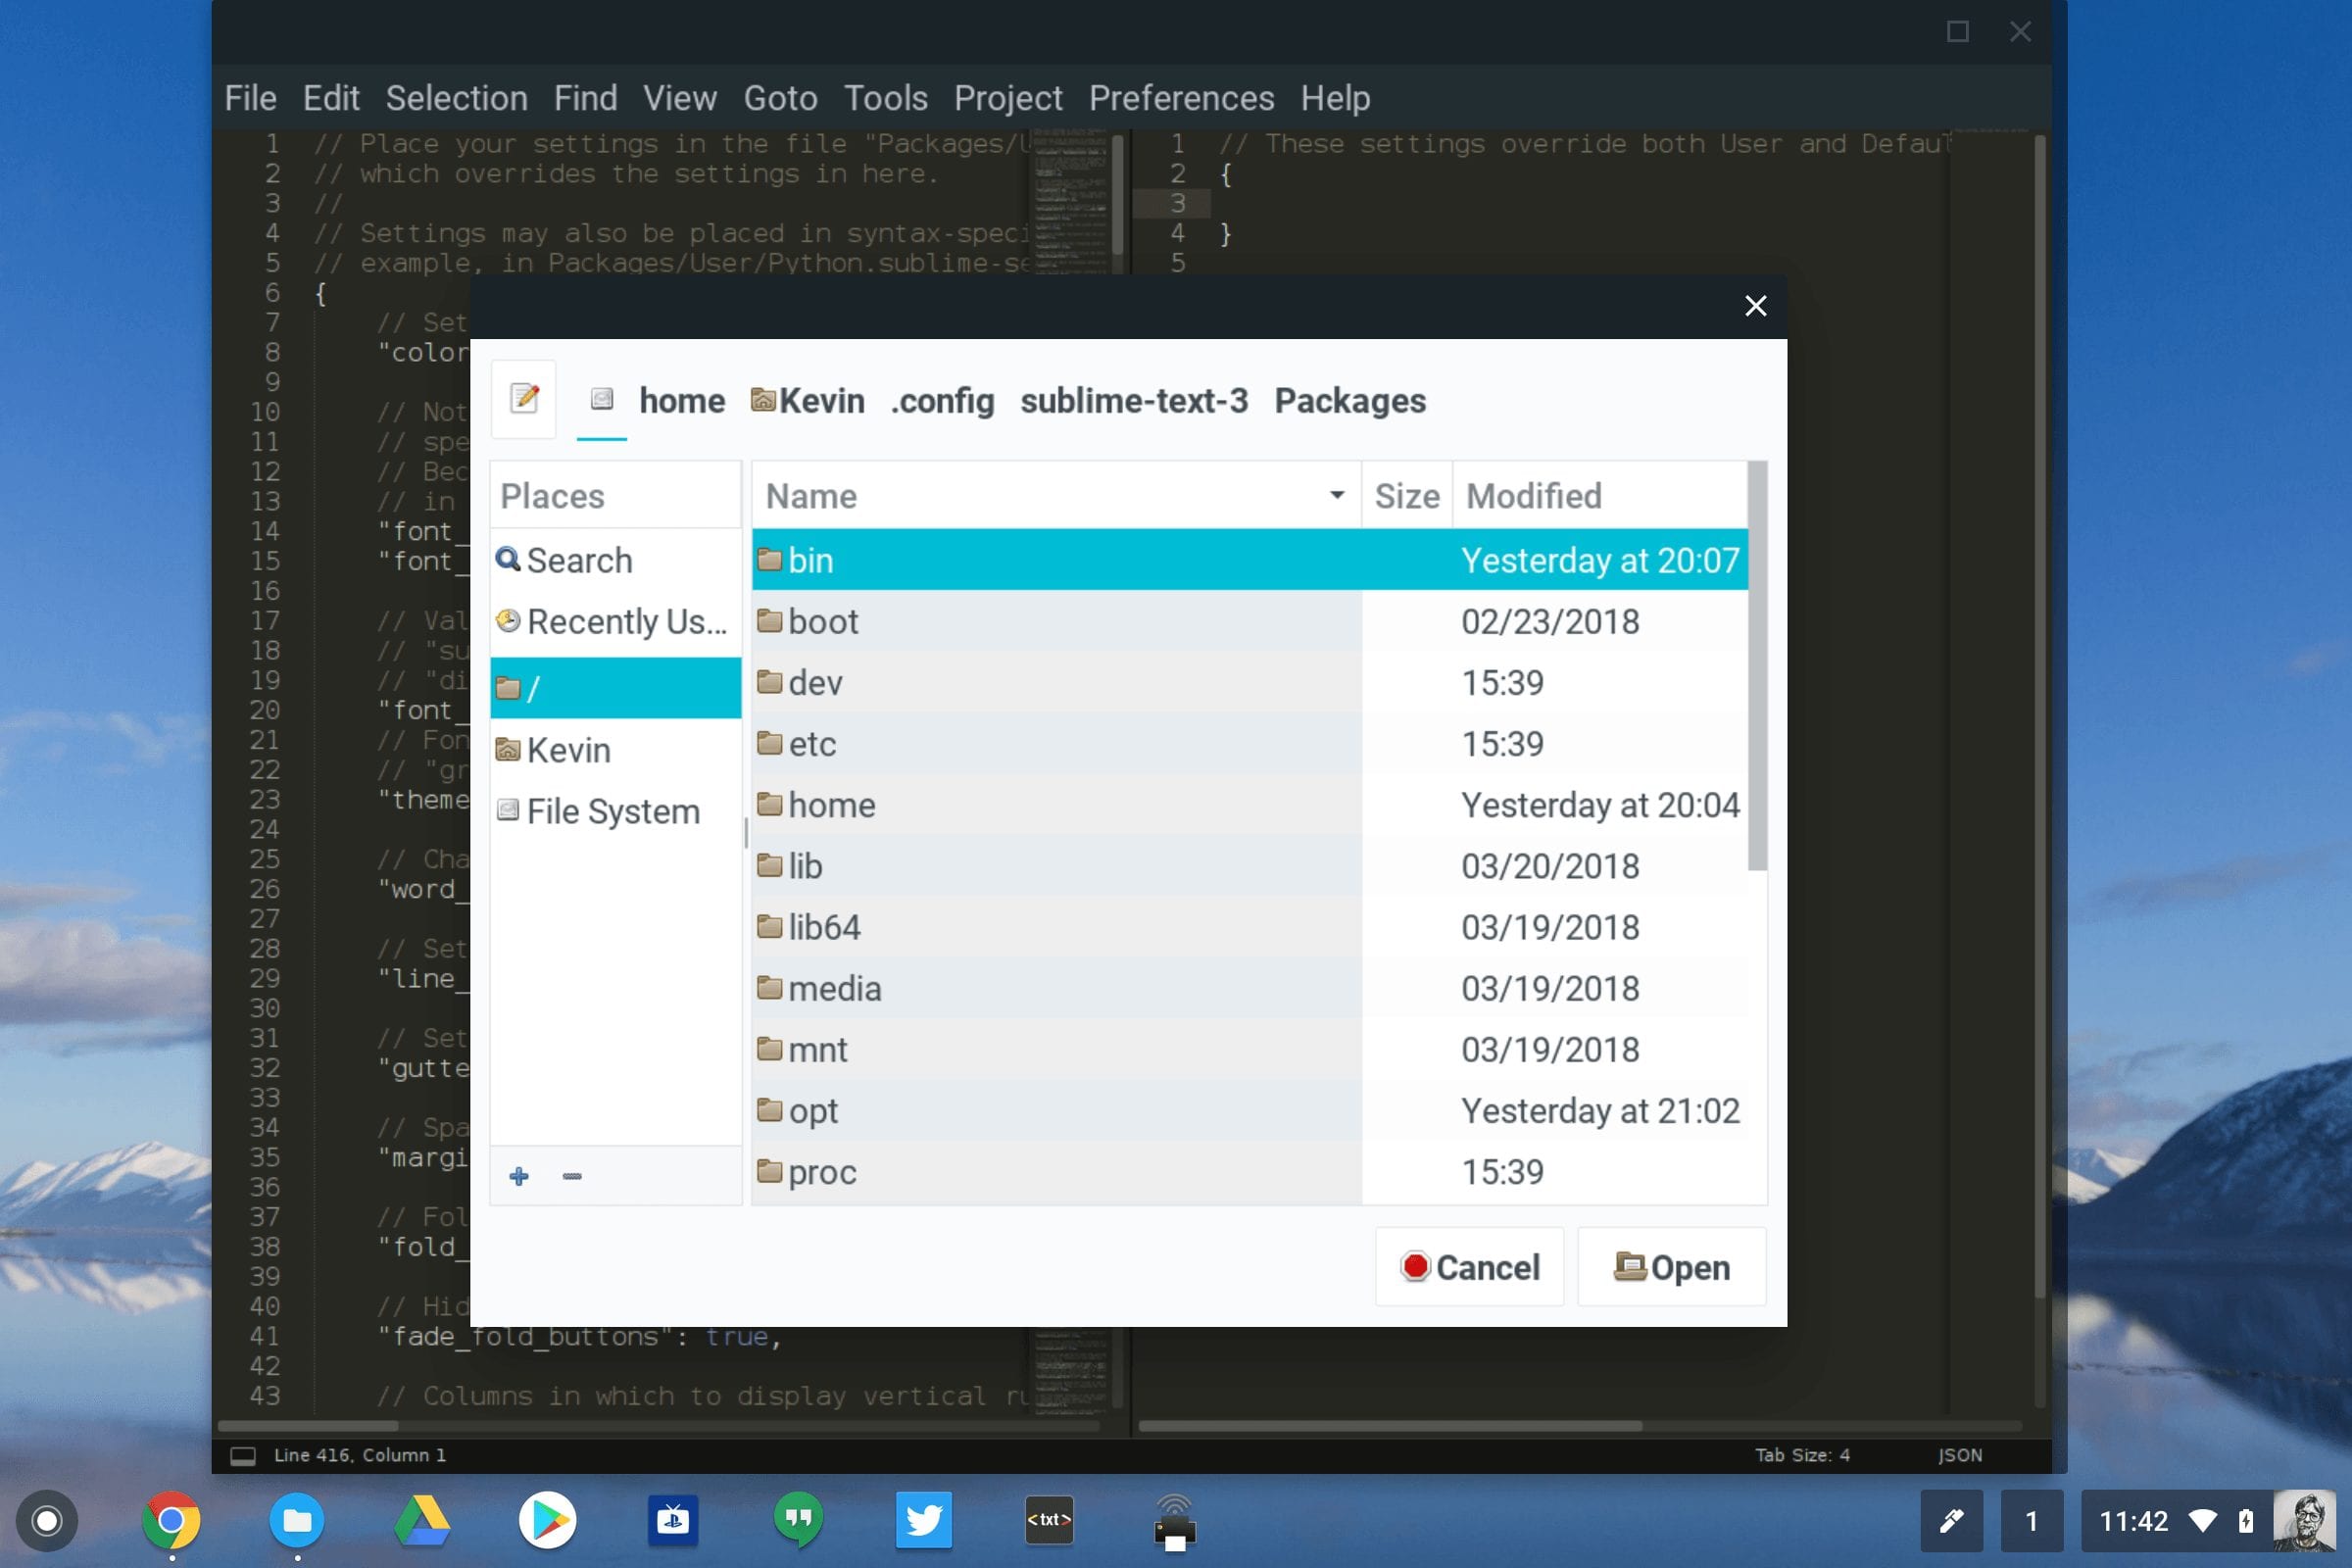Toggle the location text entry edit icon
This screenshot has width=2352, height=1568.
(x=524, y=399)
